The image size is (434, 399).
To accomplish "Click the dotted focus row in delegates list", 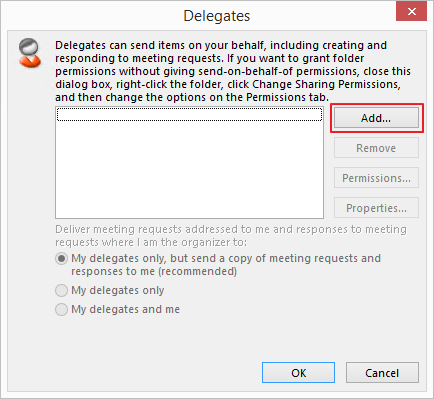I will tap(189, 114).
